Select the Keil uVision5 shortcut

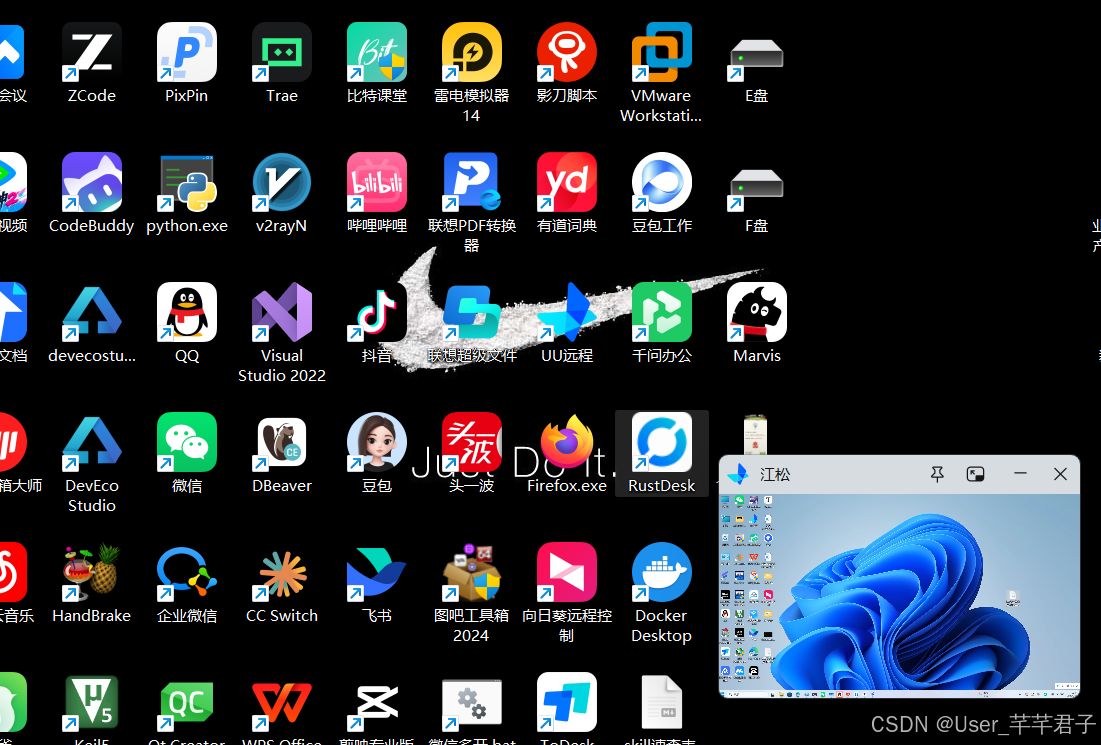[x=92, y=701]
